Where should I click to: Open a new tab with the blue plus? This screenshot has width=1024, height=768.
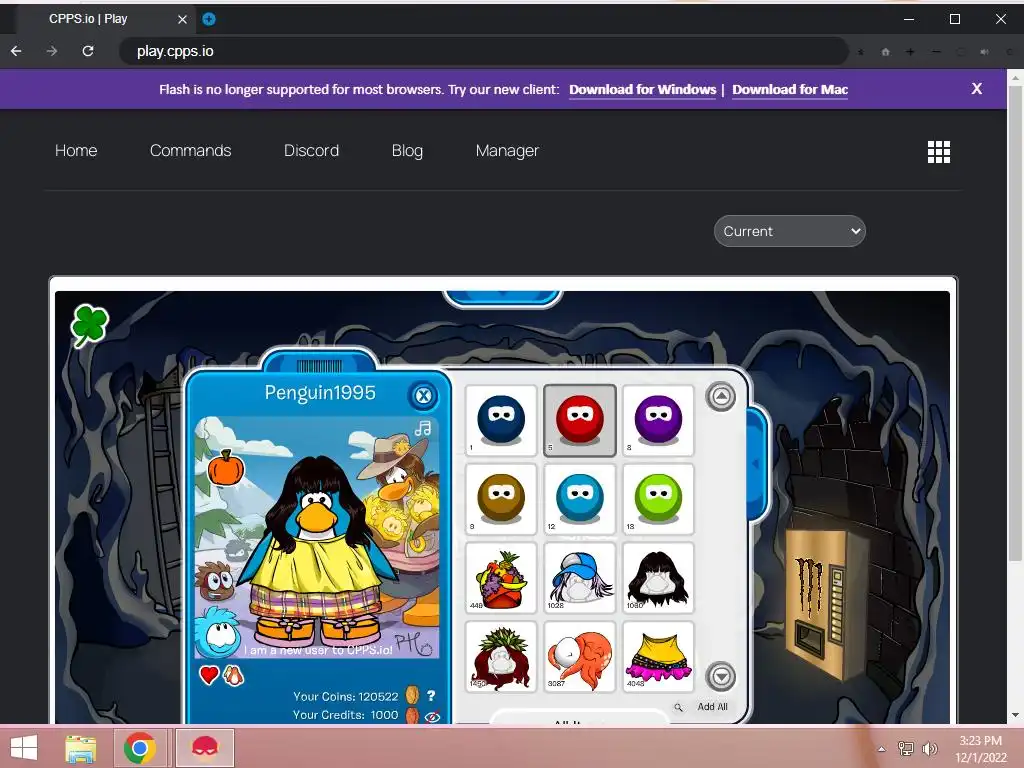pos(209,19)
